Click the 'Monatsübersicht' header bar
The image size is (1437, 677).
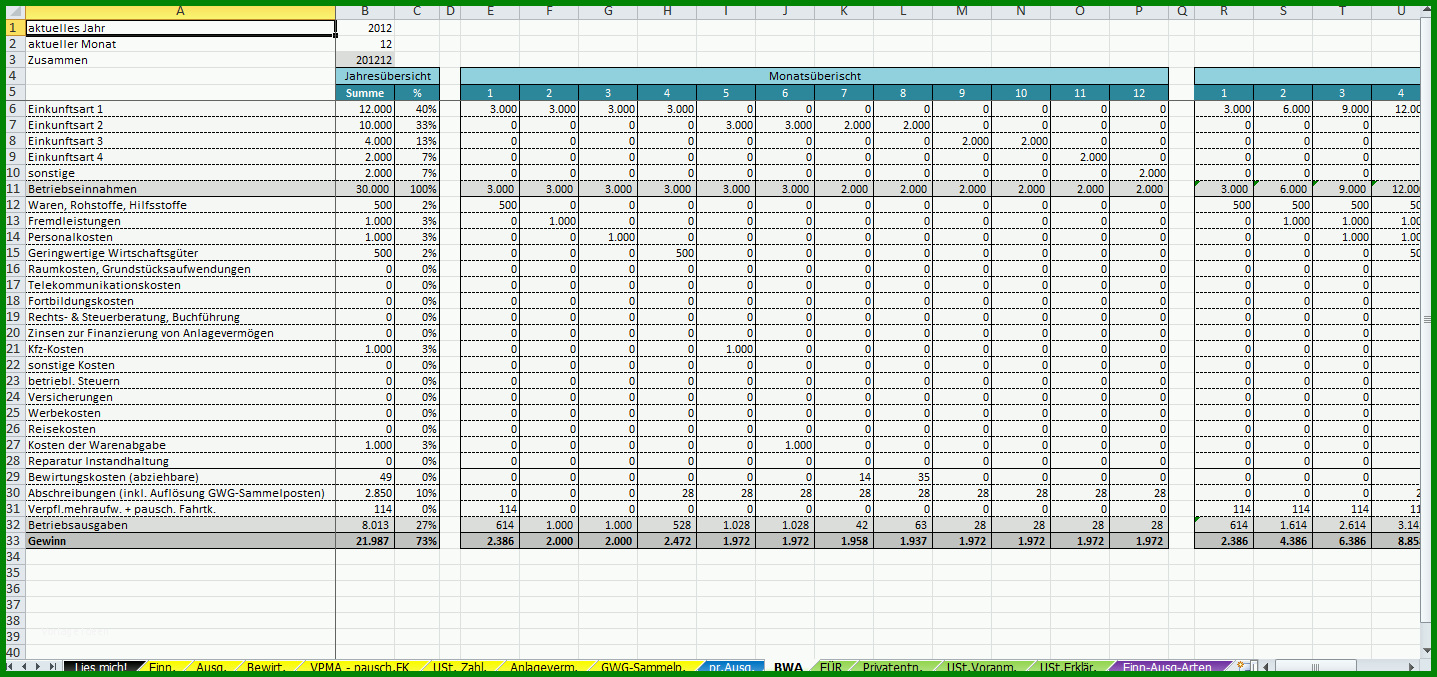click(815, 76)
